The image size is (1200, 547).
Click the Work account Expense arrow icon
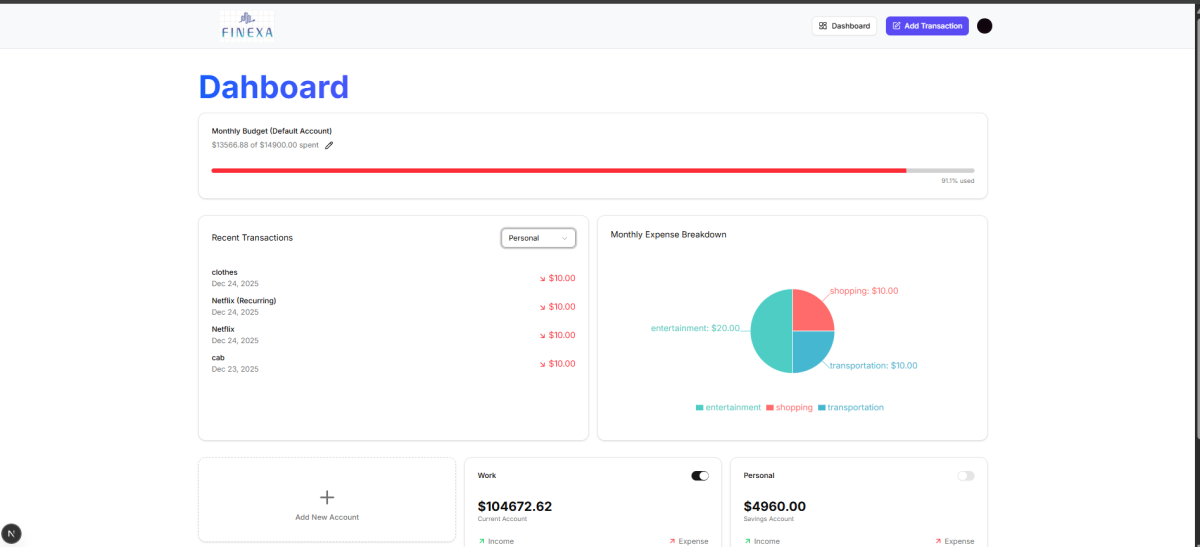coord(672,541)
